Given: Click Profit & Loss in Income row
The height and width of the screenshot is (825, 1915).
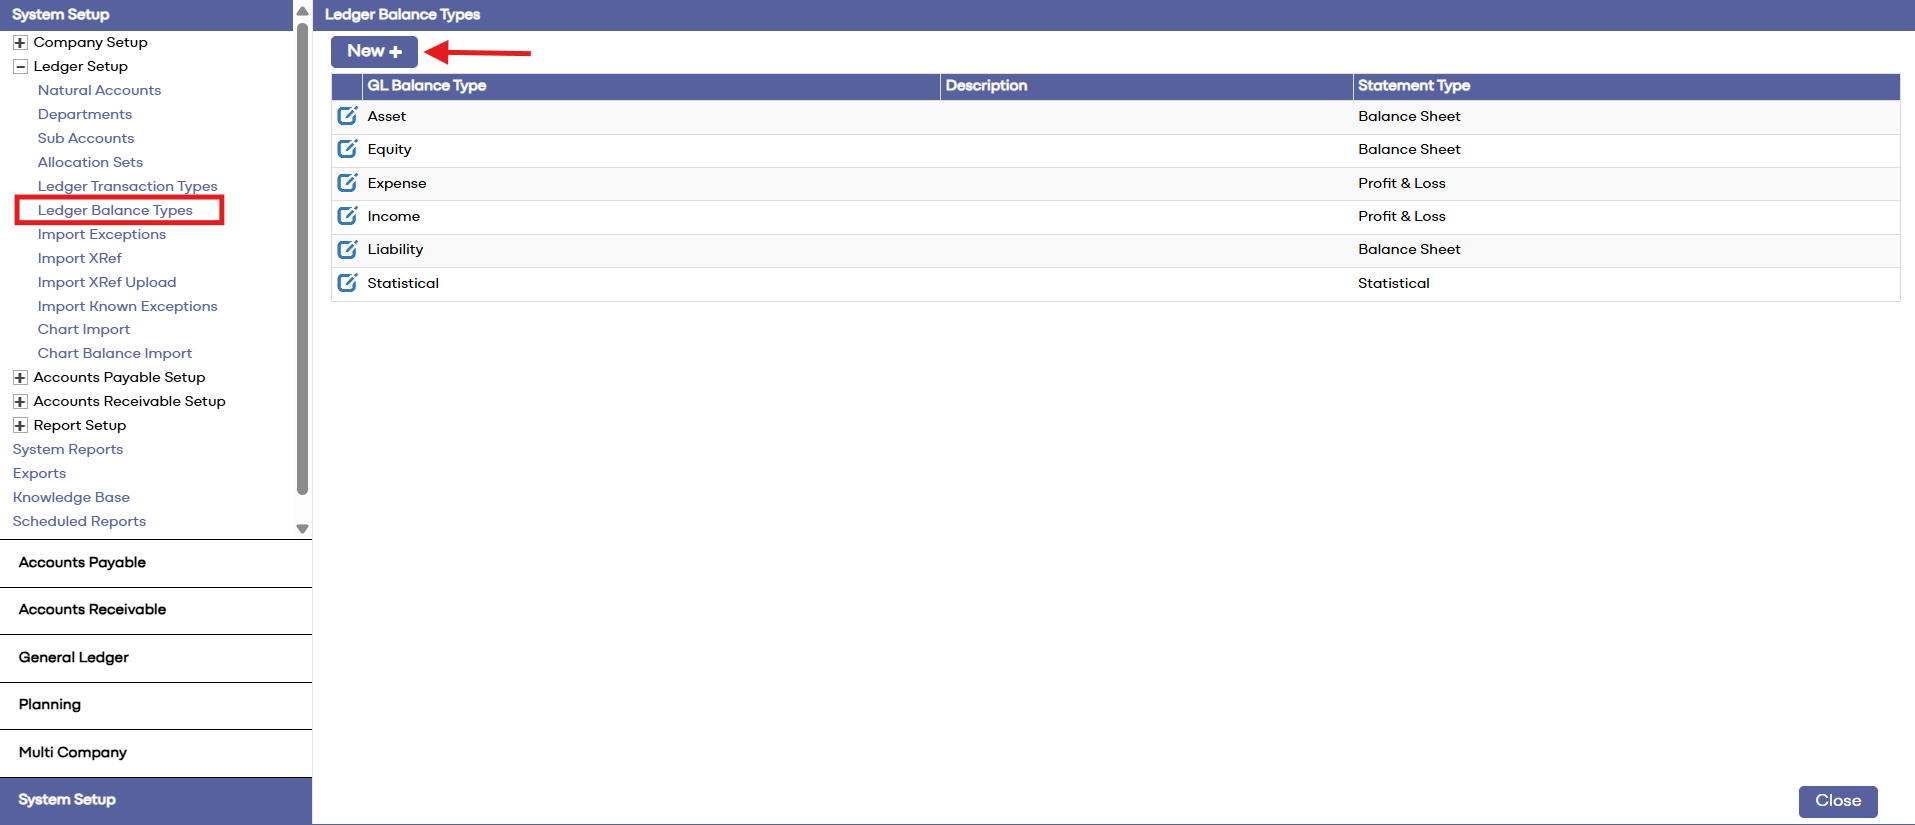Looking at the screenshot, I should click(1401, 216).
